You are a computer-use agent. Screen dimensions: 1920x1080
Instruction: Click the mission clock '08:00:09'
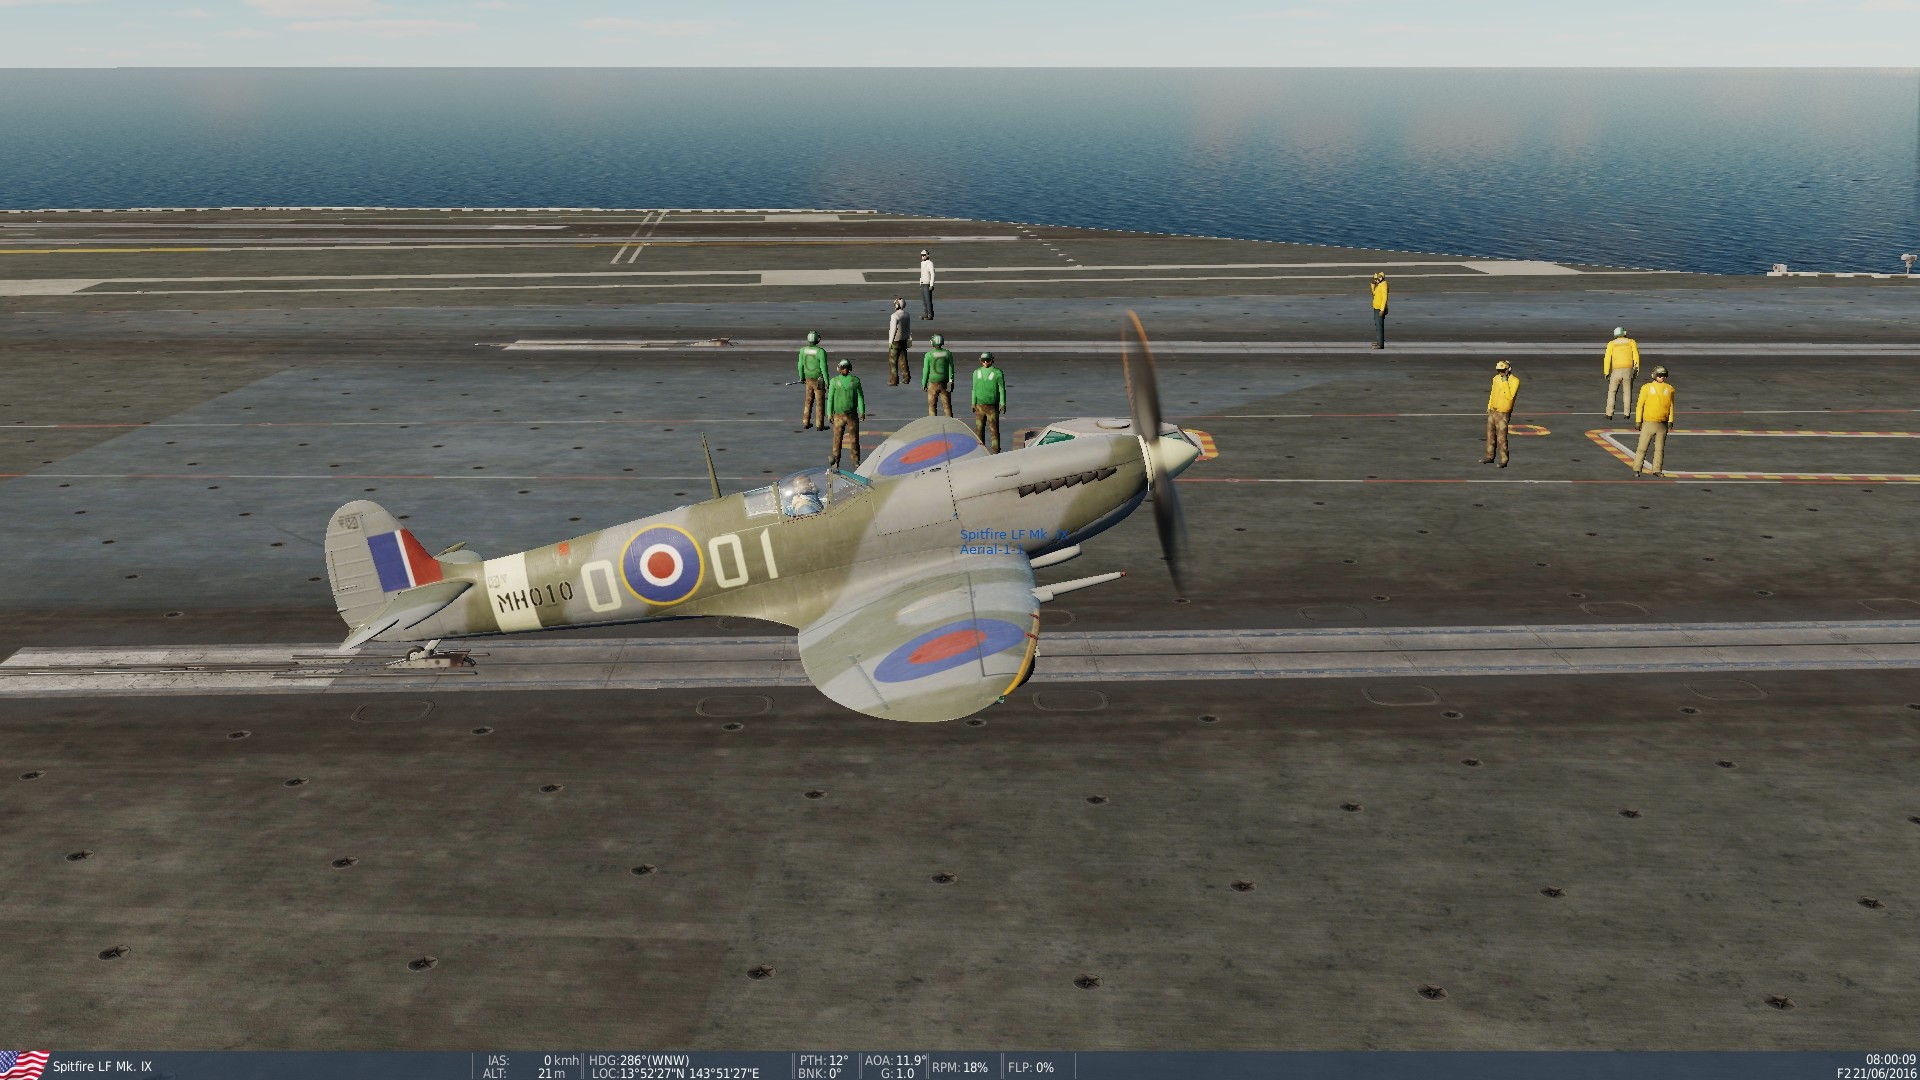1890,1058
